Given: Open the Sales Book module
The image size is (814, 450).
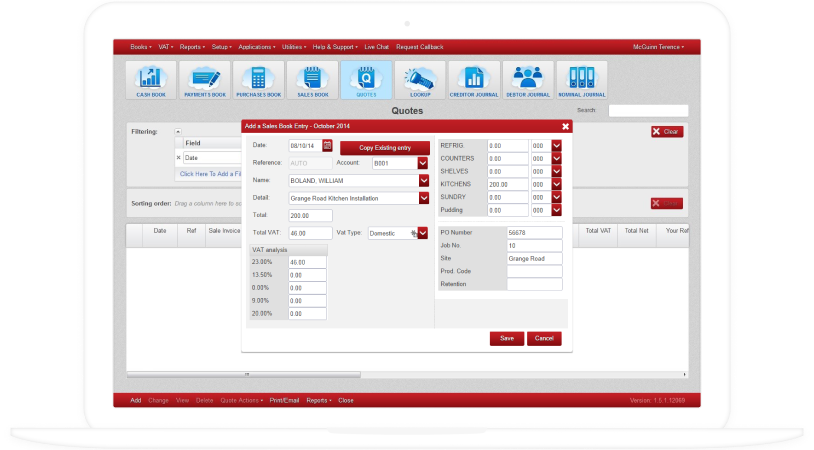Looking at the screenshot, I should (x=313, y=80).
